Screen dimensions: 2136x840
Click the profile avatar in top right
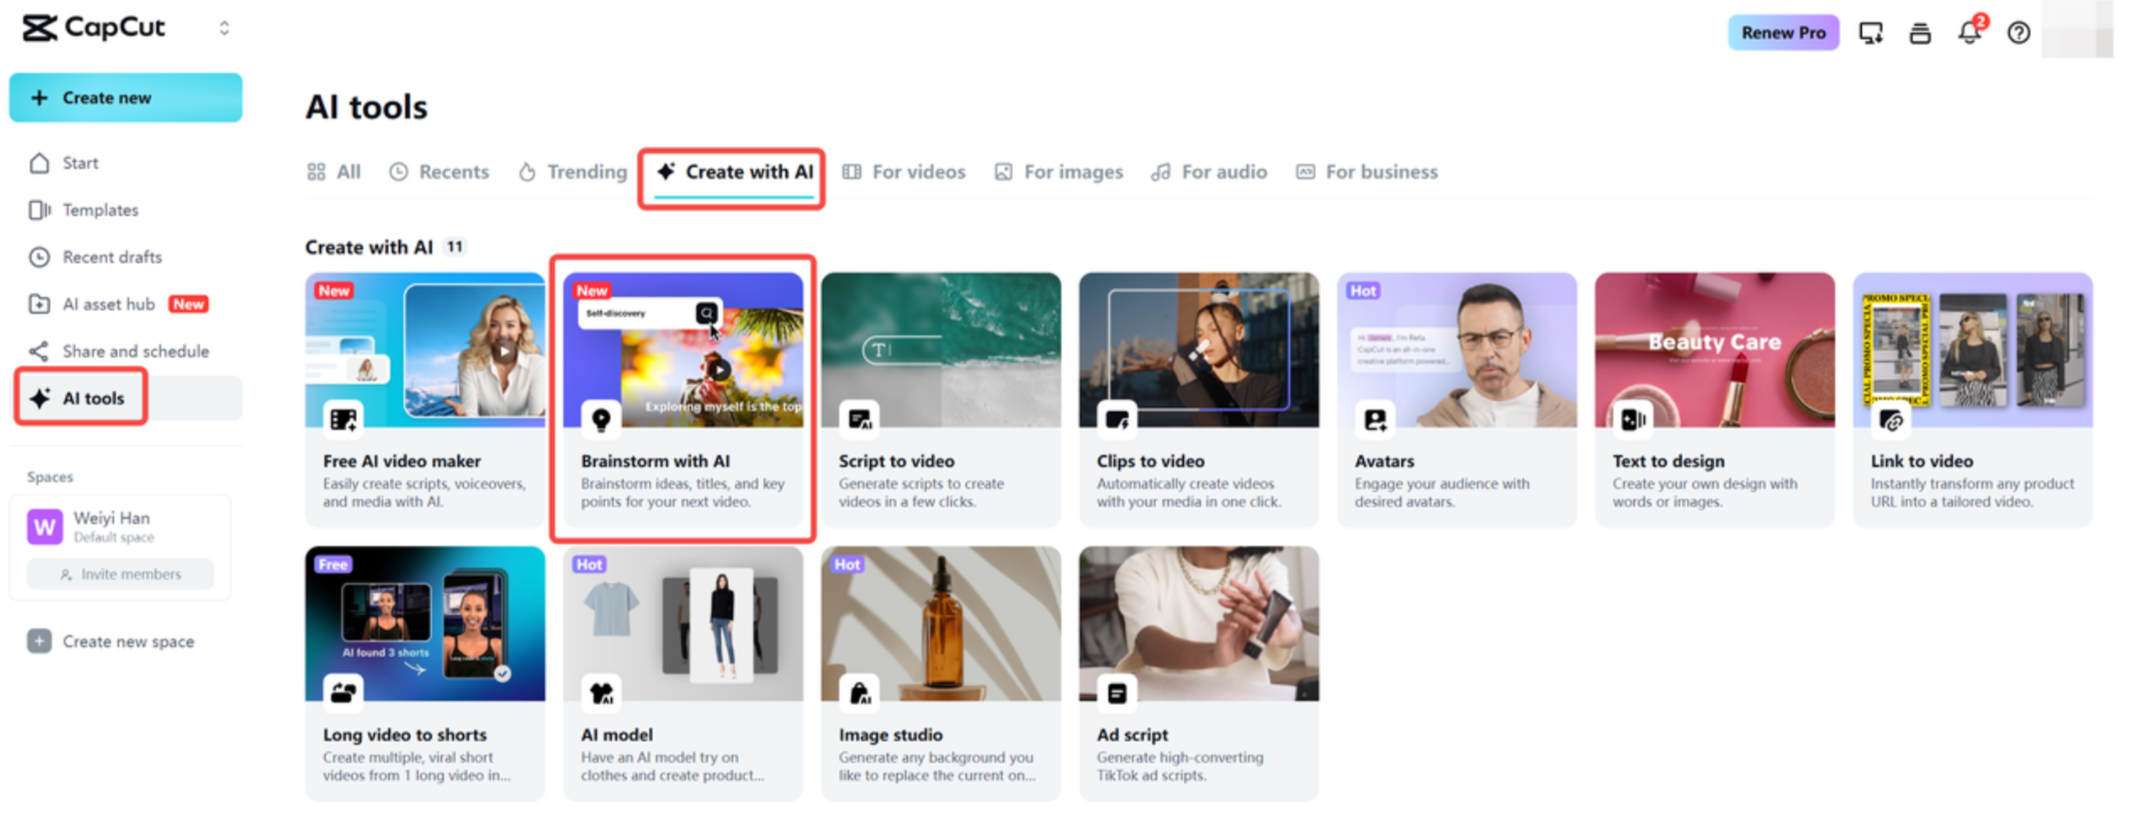(2077, 30)
